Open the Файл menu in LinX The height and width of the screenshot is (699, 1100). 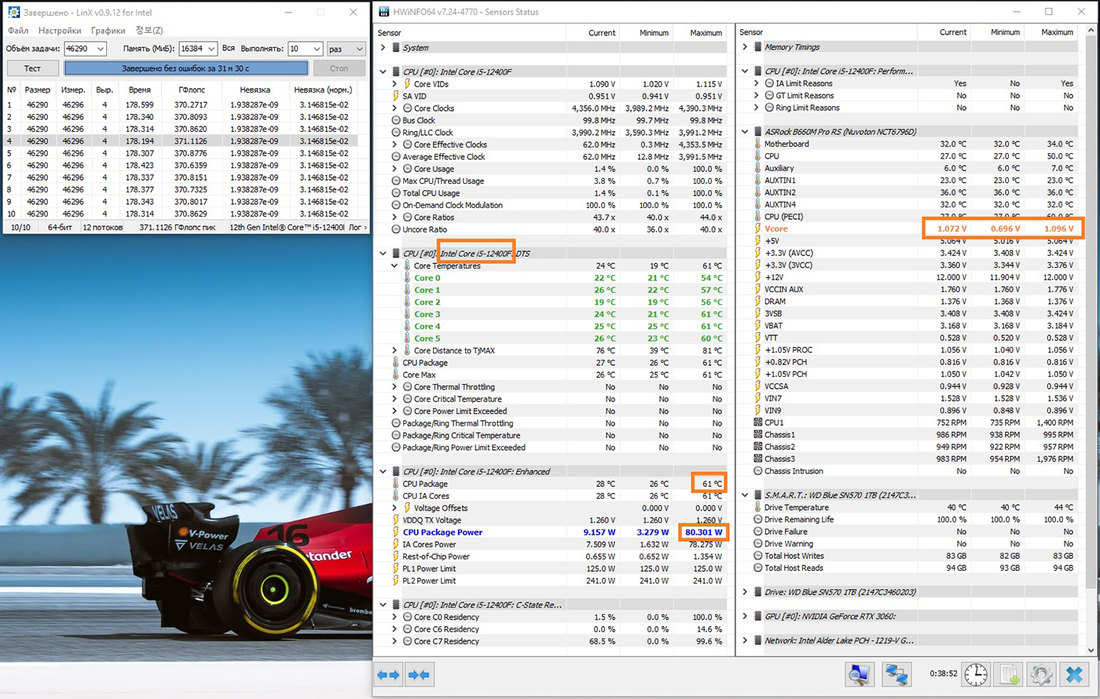18,31
